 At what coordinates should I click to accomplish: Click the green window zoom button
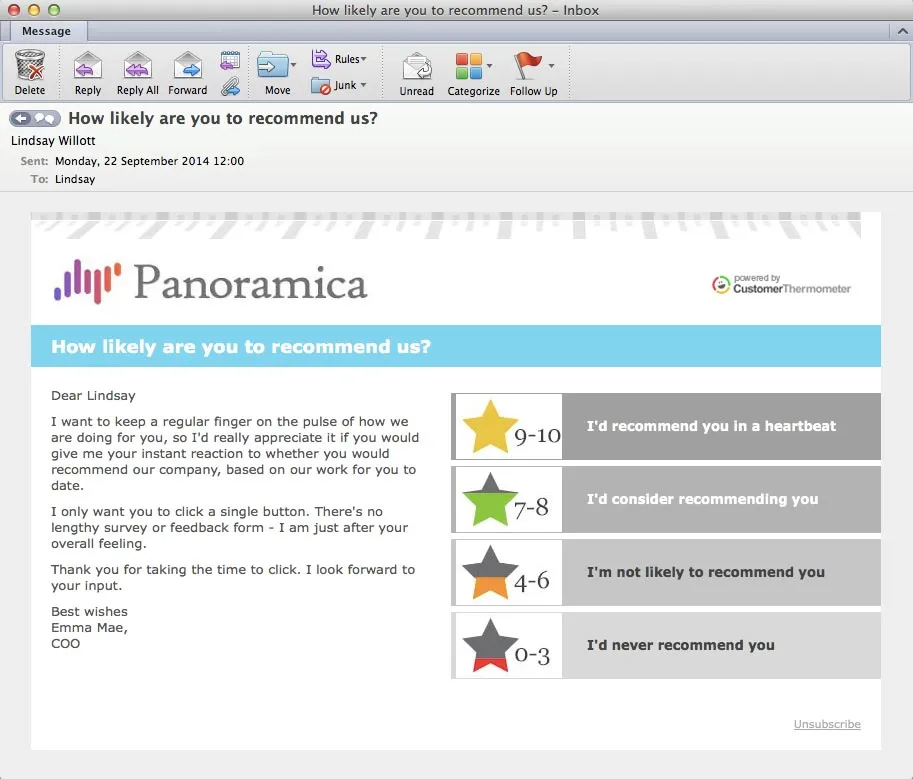tap(54, 10)
